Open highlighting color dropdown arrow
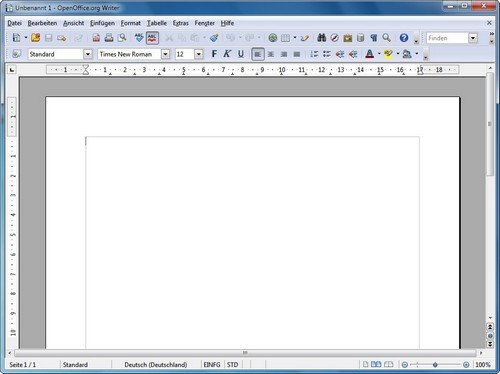 398,54
